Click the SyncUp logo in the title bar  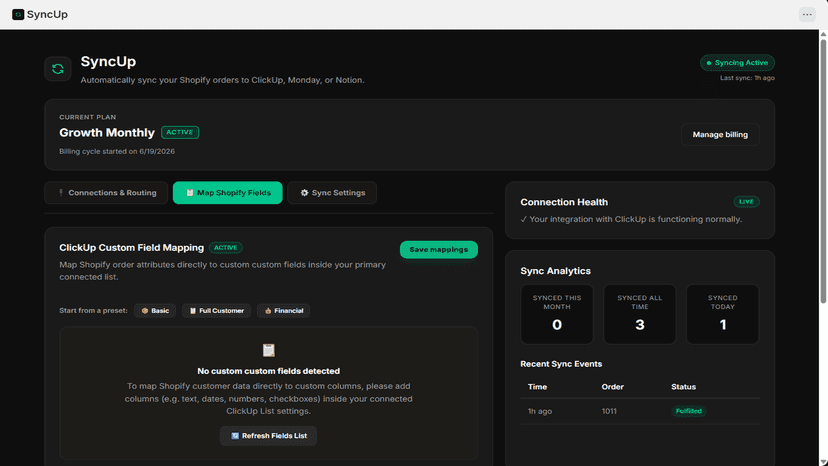[x=18, y=14]
